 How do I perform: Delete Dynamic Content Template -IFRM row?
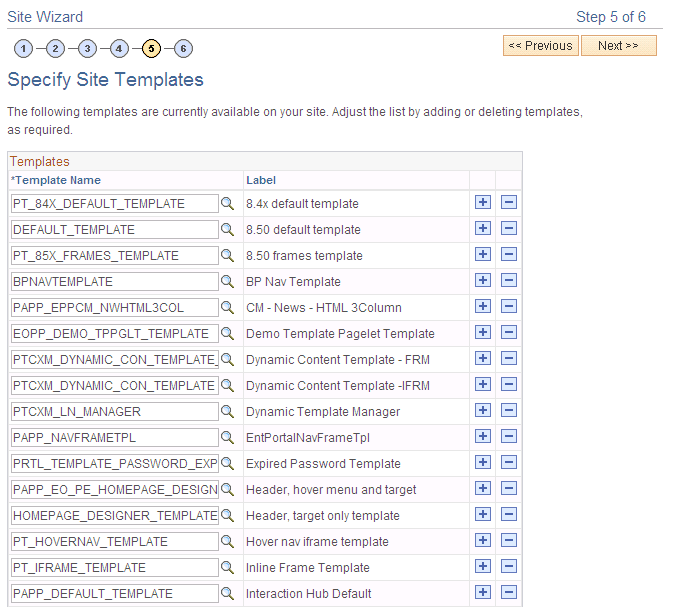click(x=509, y=384)
